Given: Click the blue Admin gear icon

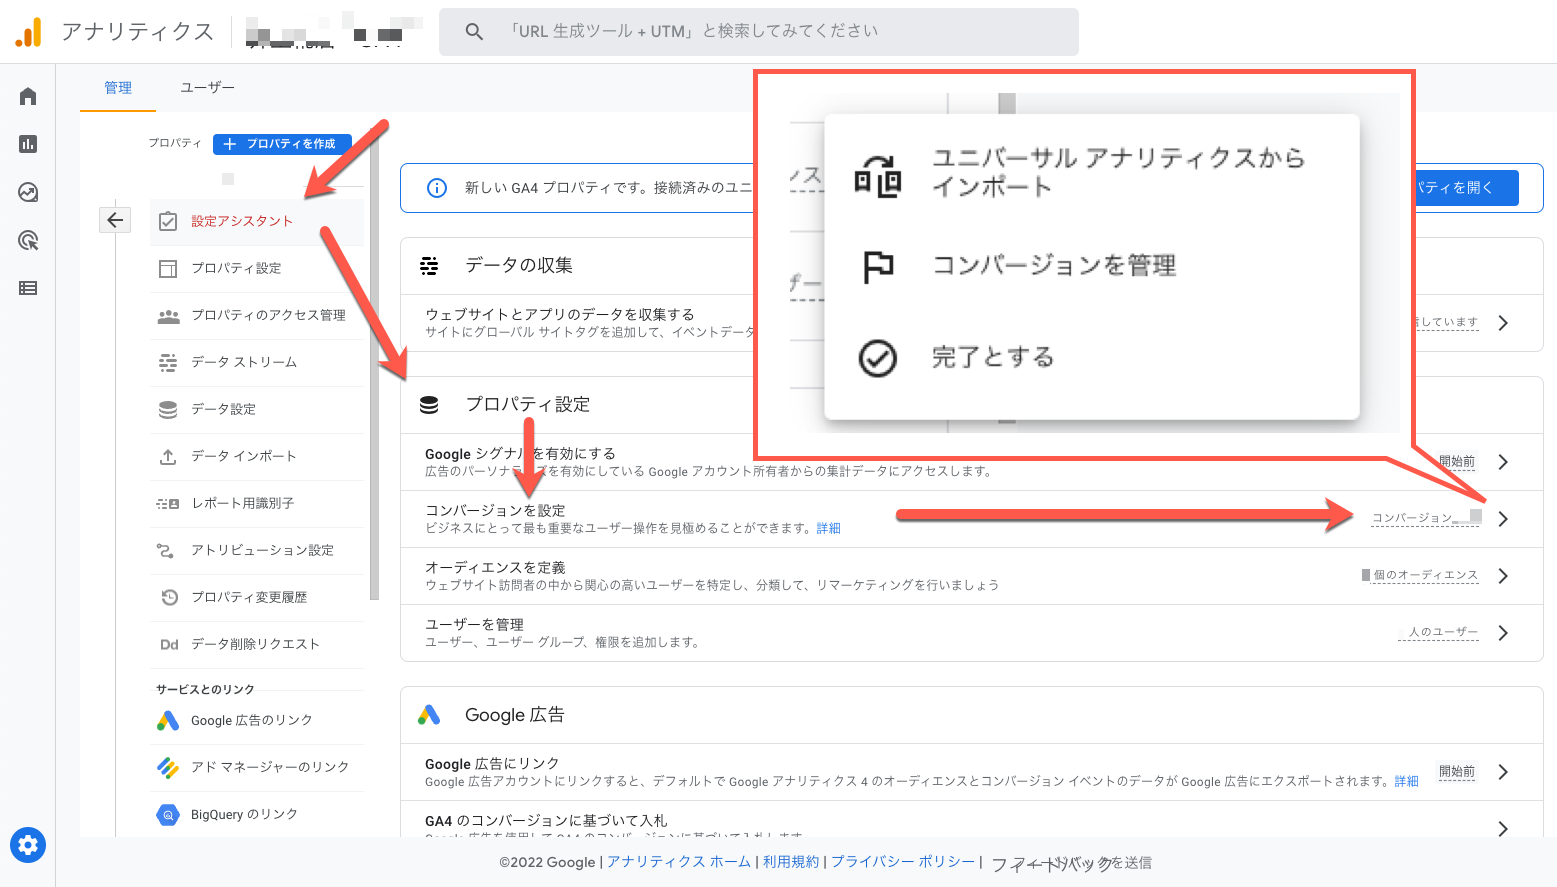Looking at the screenshot, I should pos(28,845).
